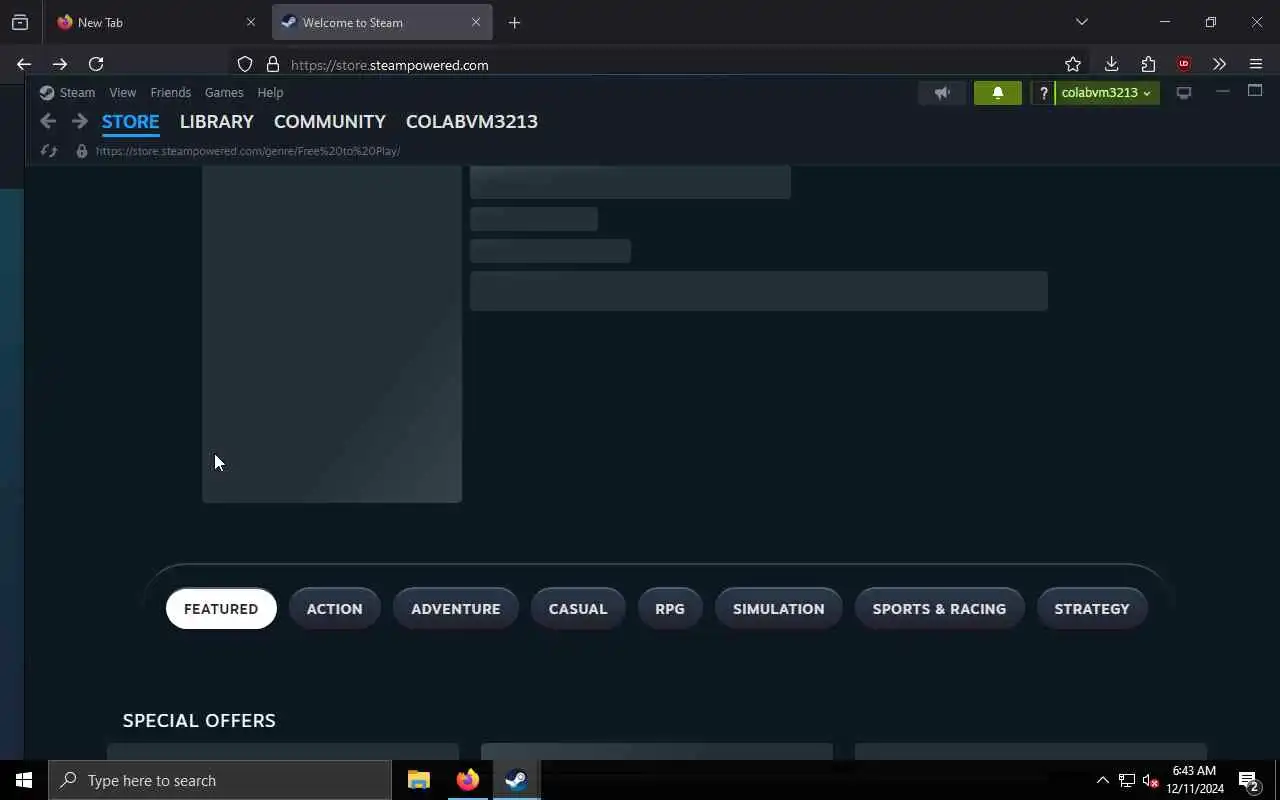This screenshot has height=800, width=1280.
Task: Open Firefox recent browsing view icon
Action: (x=20, y=22)
